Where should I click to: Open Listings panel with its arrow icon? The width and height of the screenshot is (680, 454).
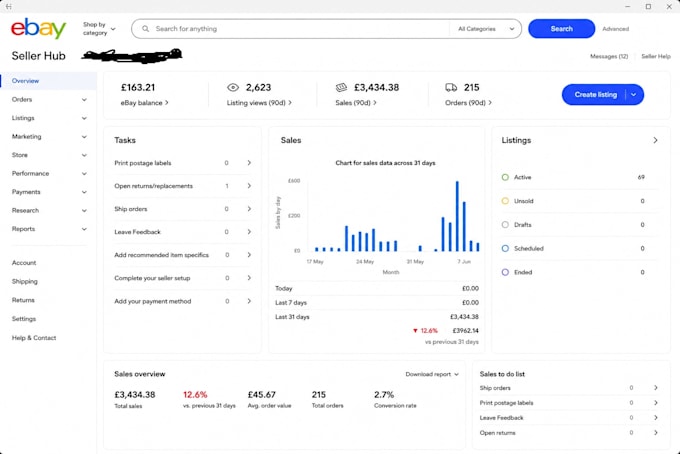click(655, 140)
